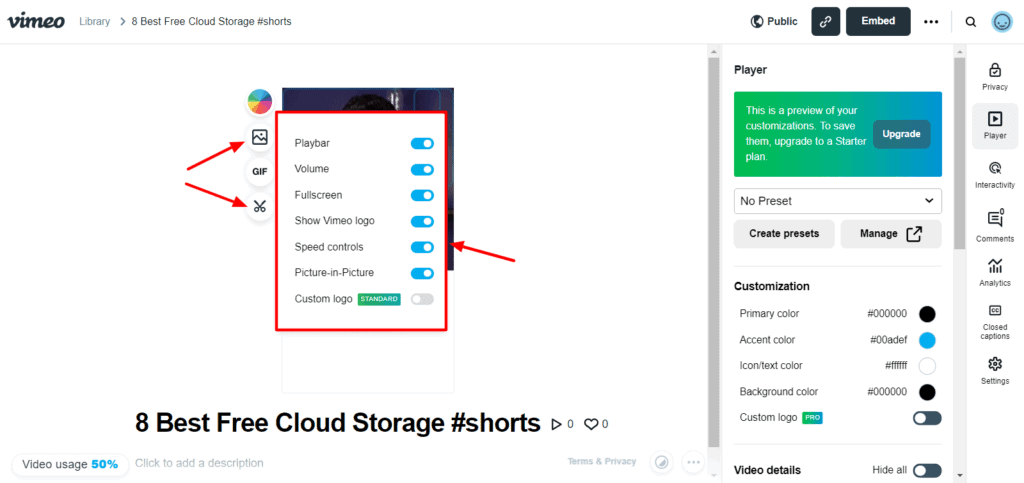Click the #00adef Accent color value
This screenshot has height=483, width=1024.
click(889, 340)
